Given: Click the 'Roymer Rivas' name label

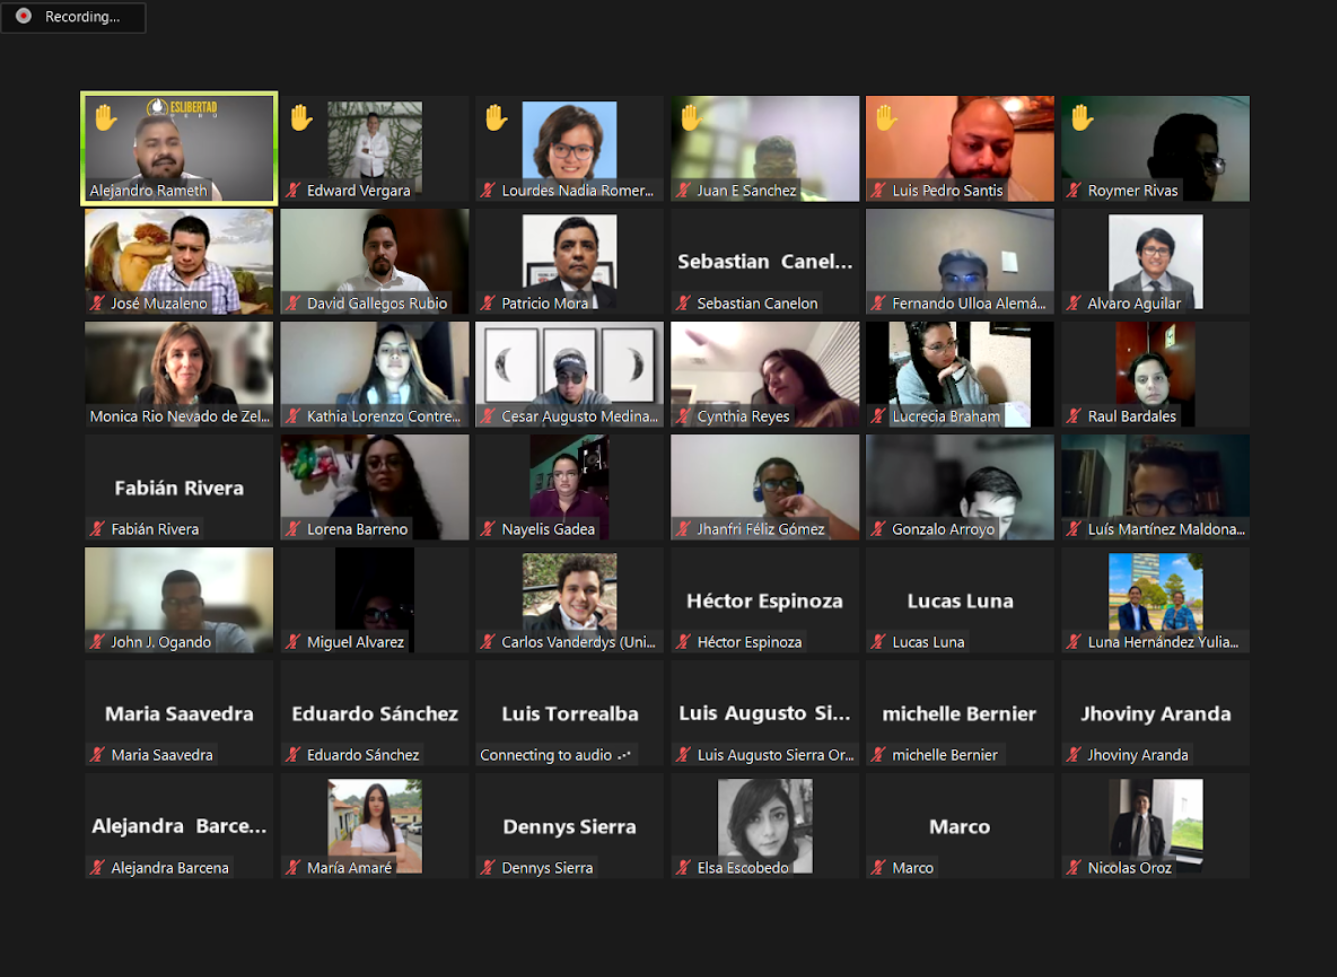Looking at the screenshot, I should pyautogui.click(x=1133, y=190).
